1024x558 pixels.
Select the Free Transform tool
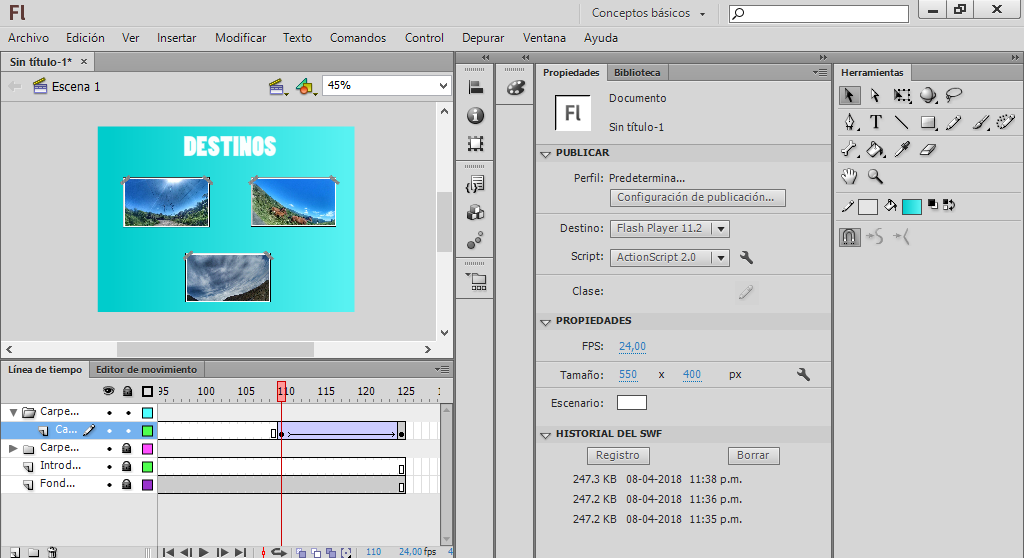[902, 96]
